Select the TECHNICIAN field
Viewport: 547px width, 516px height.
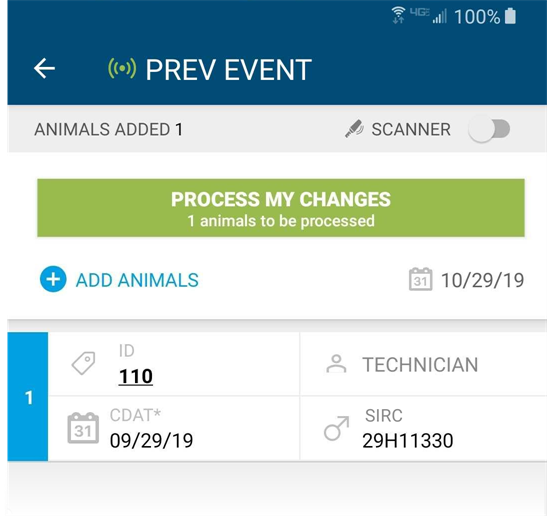(423, 364)
